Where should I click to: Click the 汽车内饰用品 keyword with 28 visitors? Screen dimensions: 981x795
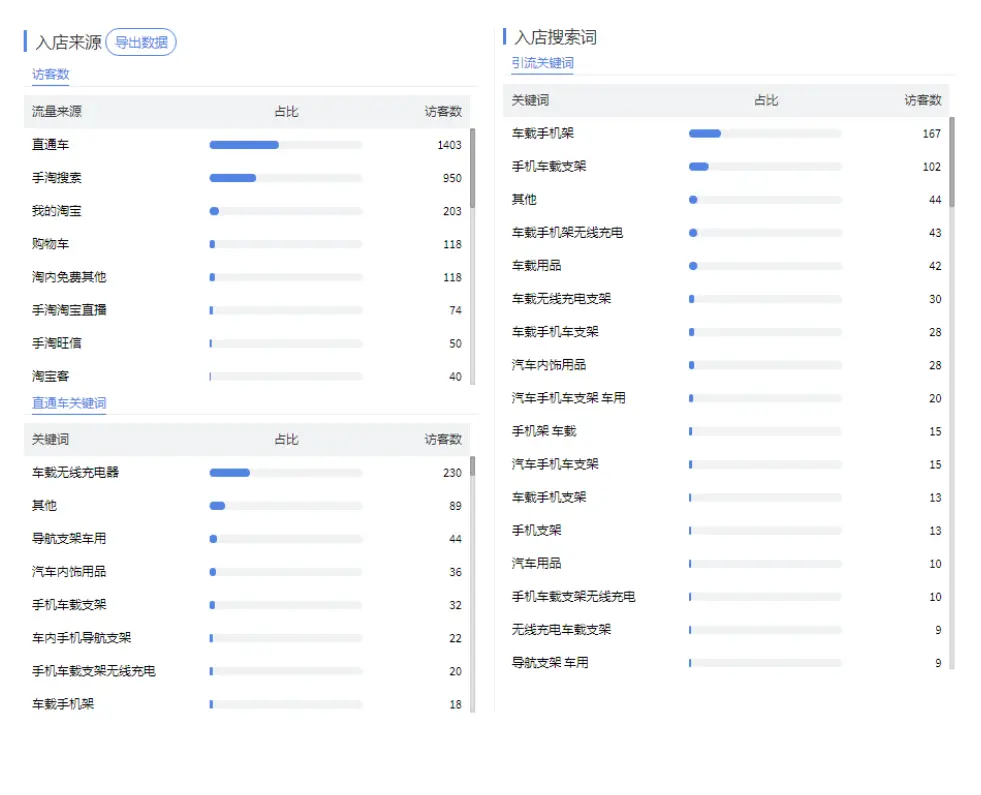click(549, 365)
